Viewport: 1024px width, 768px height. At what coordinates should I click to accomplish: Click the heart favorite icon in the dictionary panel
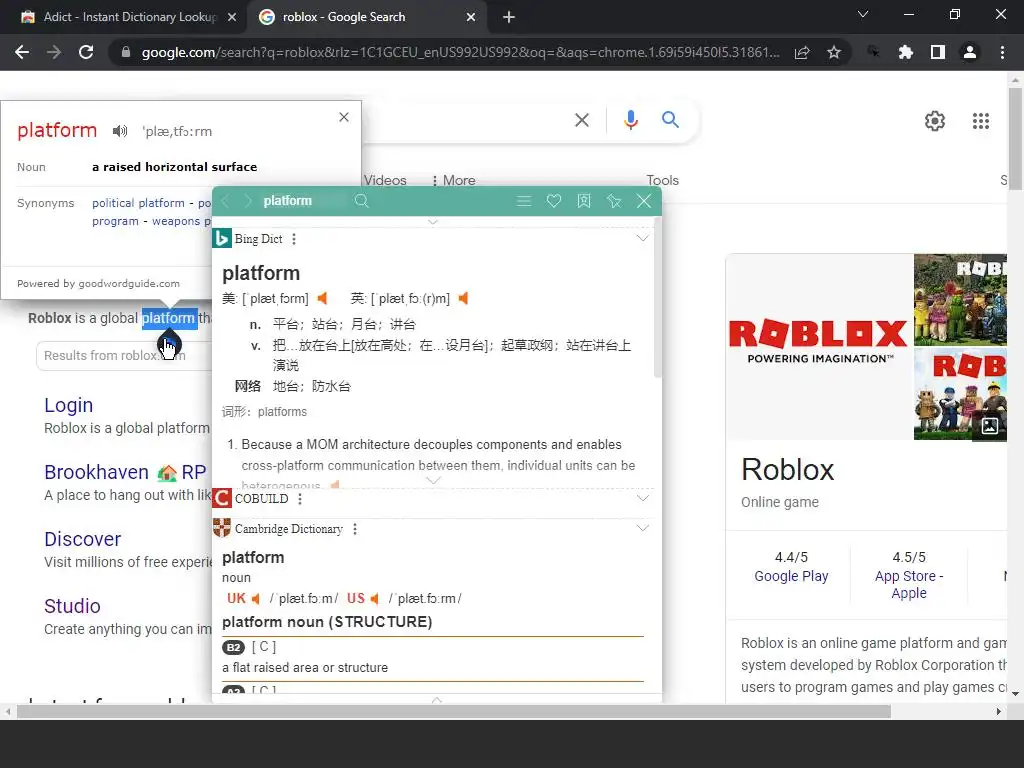point(554,200)
